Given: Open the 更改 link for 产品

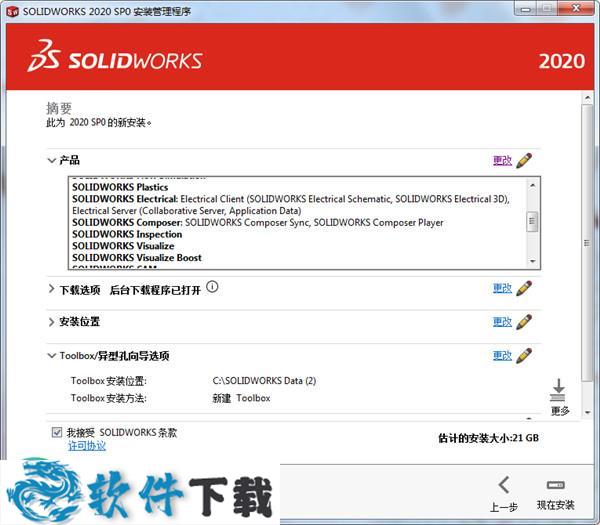Looking at the screenshot, I should pos(502,160).
